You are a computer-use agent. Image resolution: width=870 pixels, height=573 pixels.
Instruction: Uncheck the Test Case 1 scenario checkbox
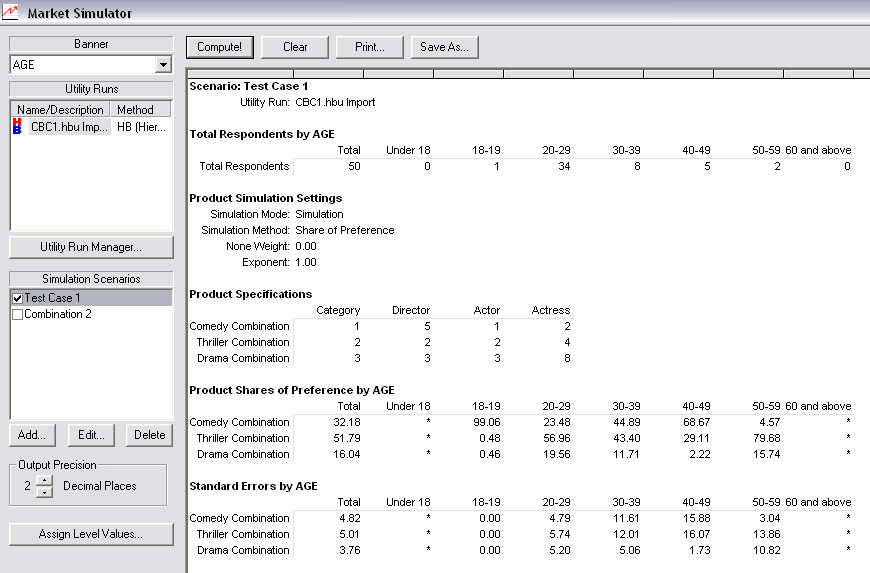[17, 298]
